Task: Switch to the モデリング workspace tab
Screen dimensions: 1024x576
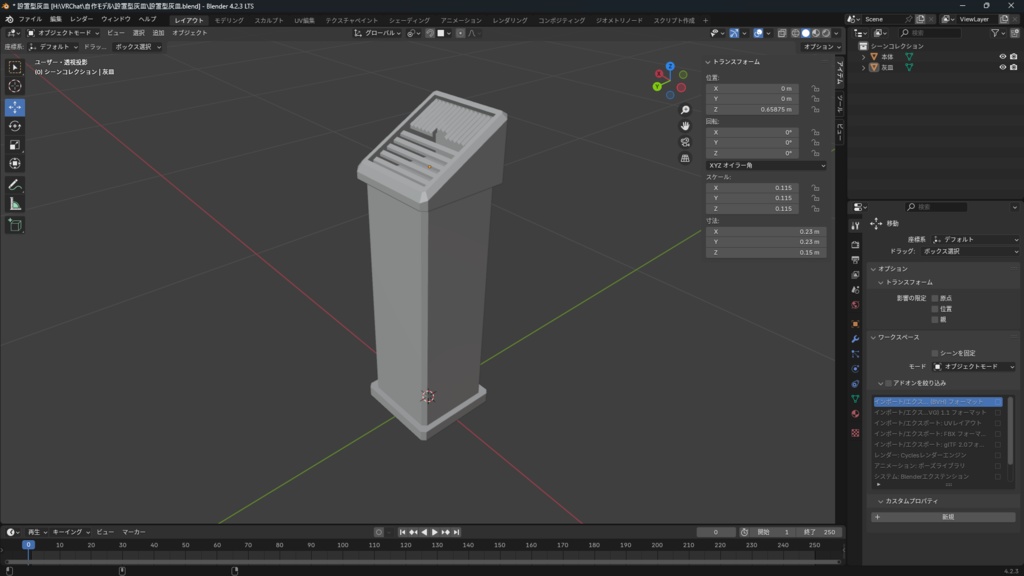Action: [x=229, y=20]
